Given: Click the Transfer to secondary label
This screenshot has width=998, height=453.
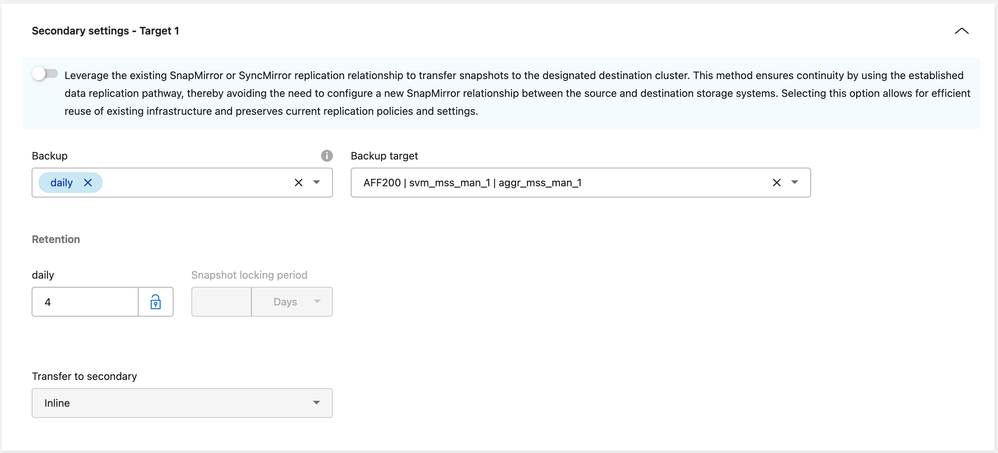Looking at the screenshot, I should pyautogui.click(x=84, y=376).
